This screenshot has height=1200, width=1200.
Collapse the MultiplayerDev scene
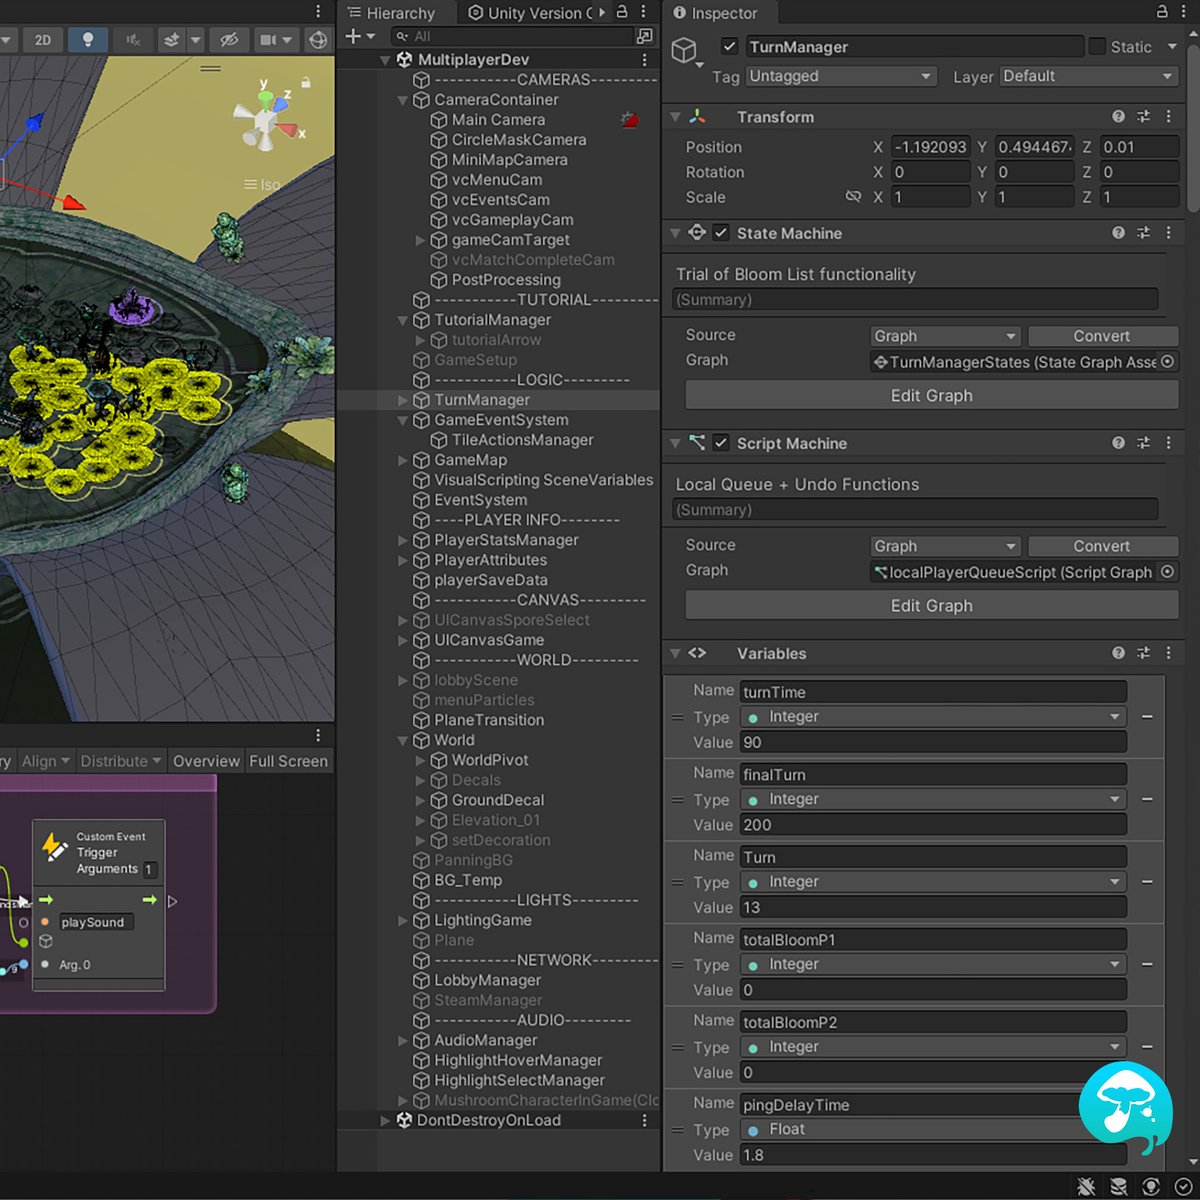click(x=385, y=60)
